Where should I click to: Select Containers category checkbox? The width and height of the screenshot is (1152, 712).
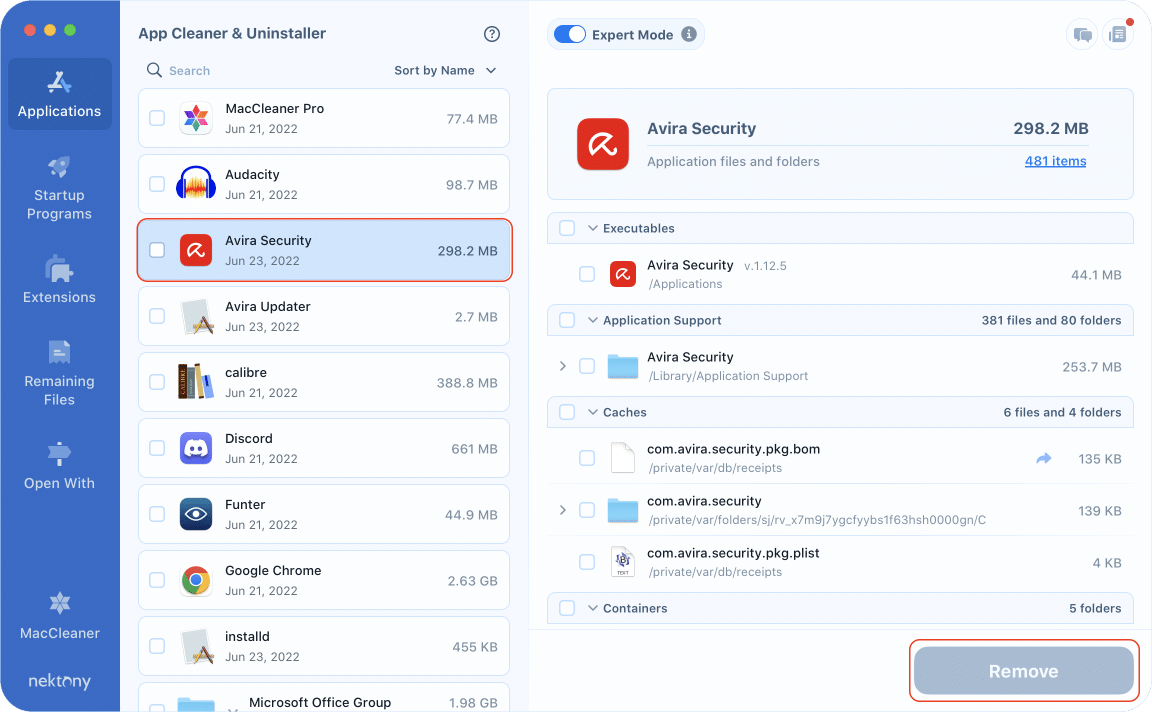pos(567,608)
